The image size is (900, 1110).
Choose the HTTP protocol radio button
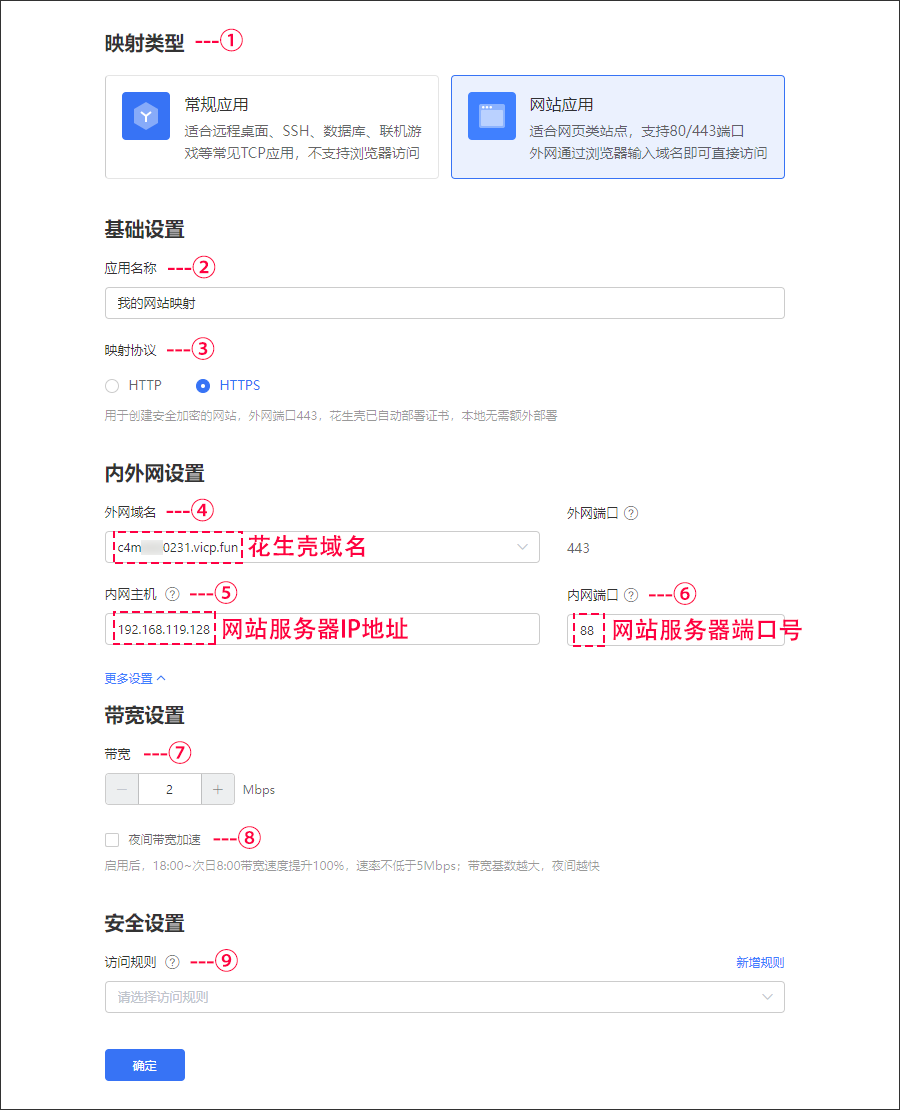pyautogui.click(x=112, y=386)
